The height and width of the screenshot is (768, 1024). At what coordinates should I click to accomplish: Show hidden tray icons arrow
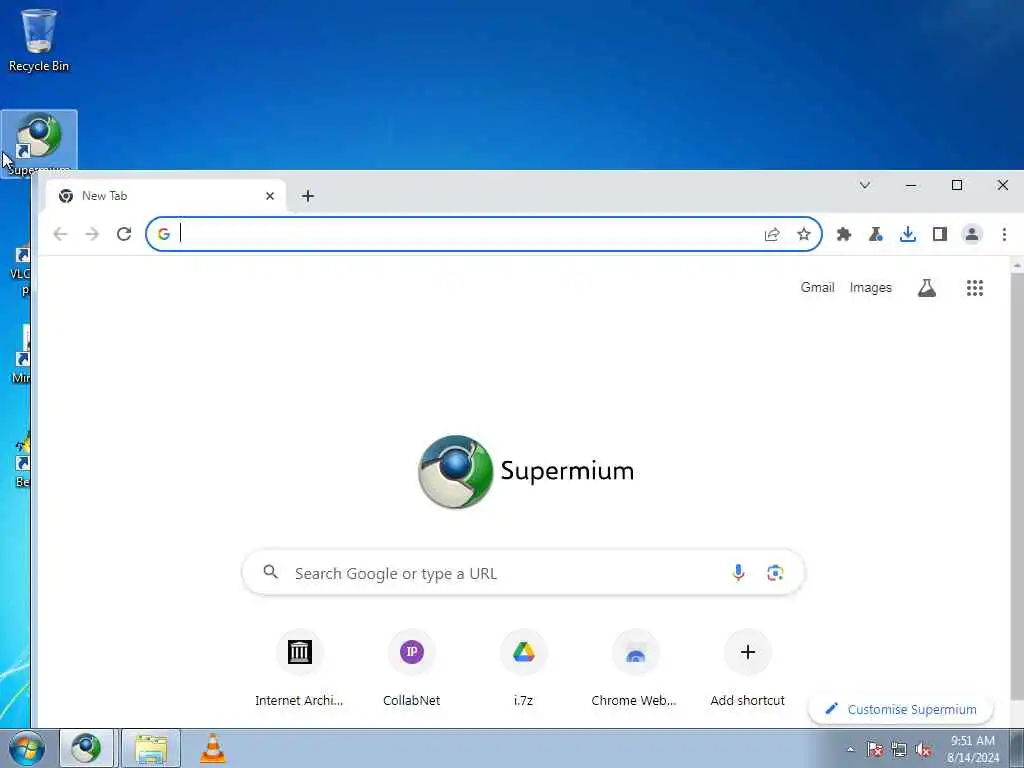[850, 750]
